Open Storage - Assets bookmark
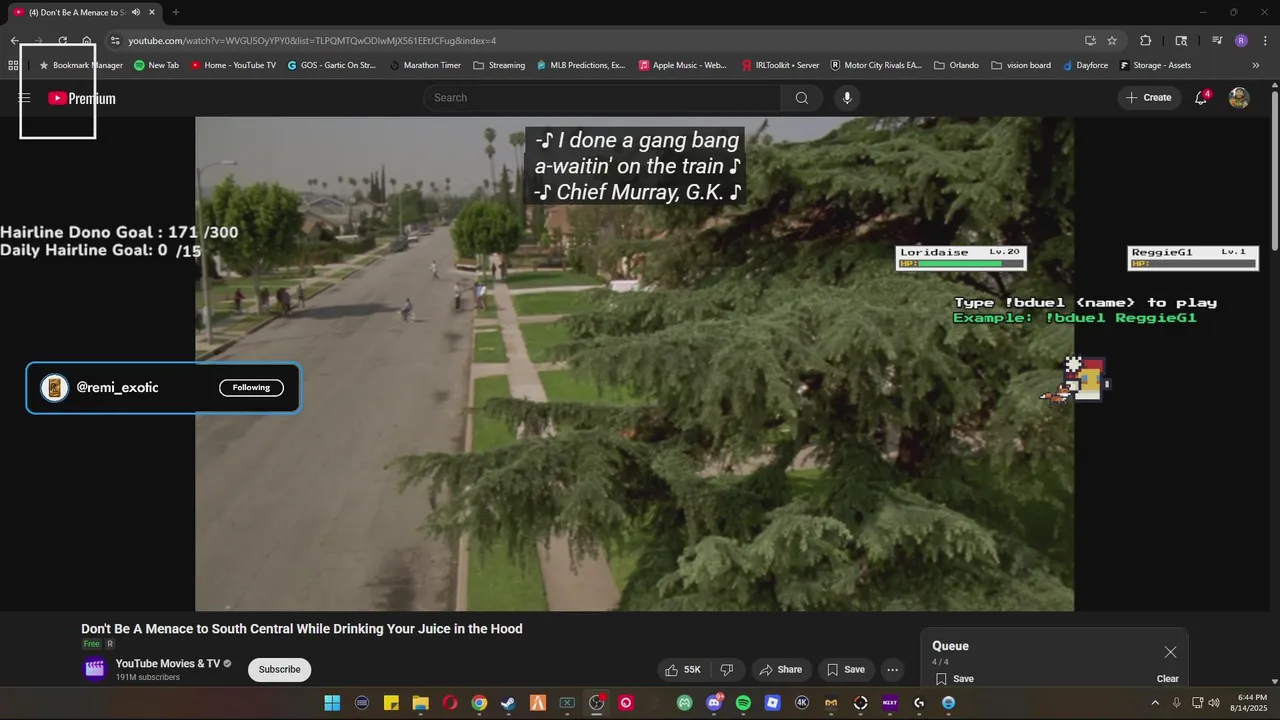Screen dimensions: 1280x720 click(1155, 65)
